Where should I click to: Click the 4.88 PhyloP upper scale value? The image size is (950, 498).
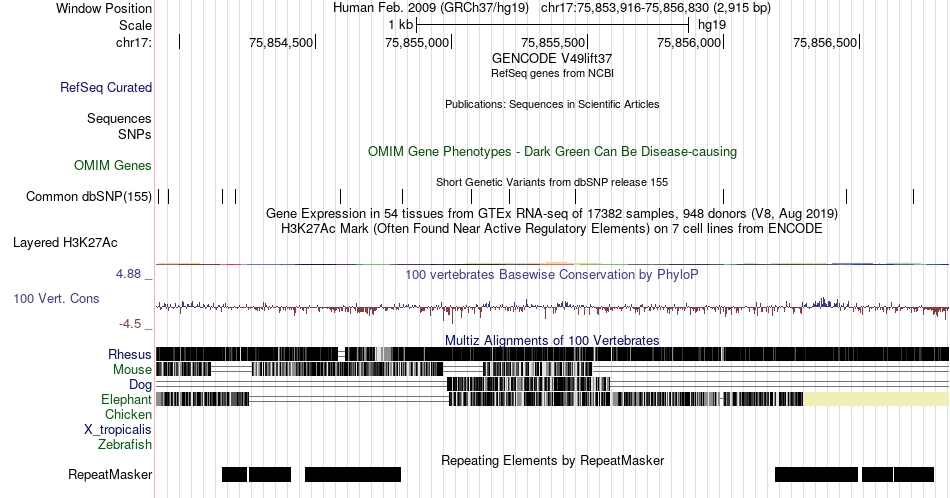point(128,274)
